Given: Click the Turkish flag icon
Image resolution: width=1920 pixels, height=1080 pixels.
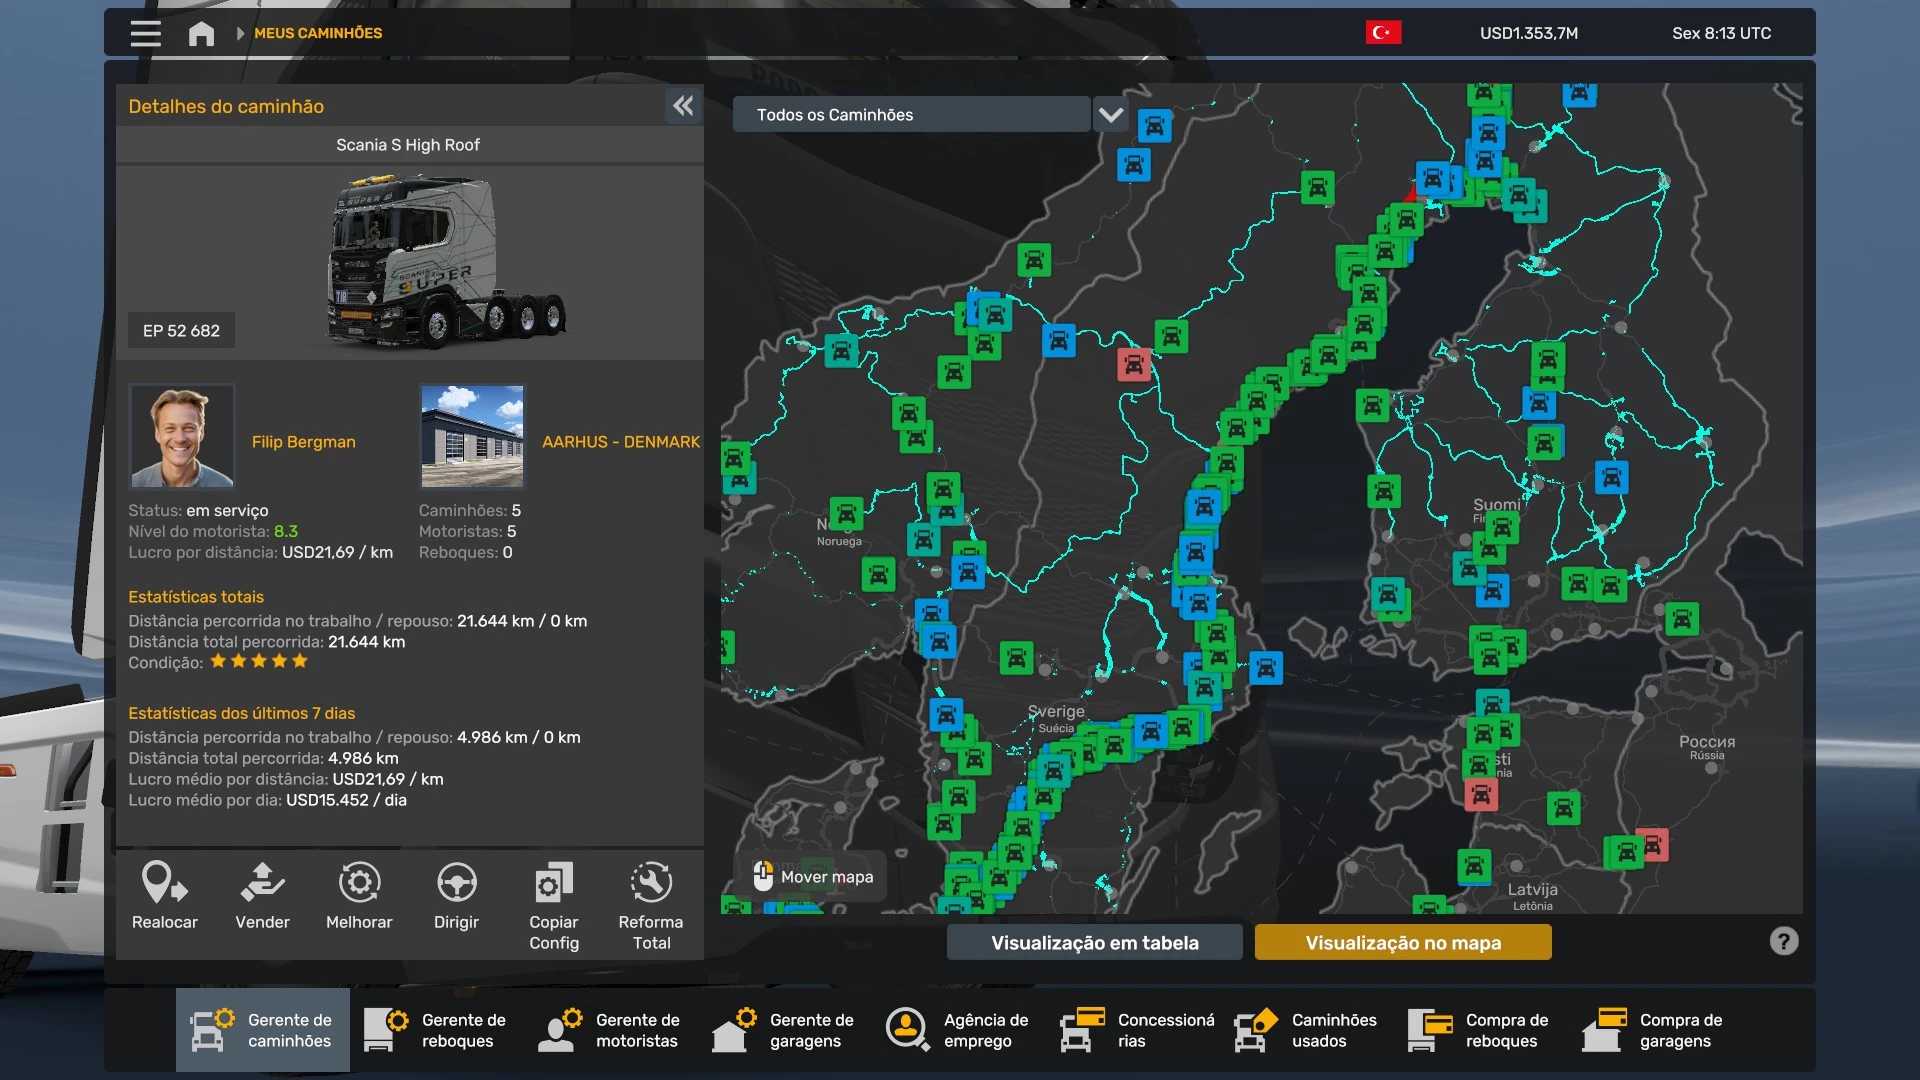Looking at the screenshot, I should (1383, 33).
